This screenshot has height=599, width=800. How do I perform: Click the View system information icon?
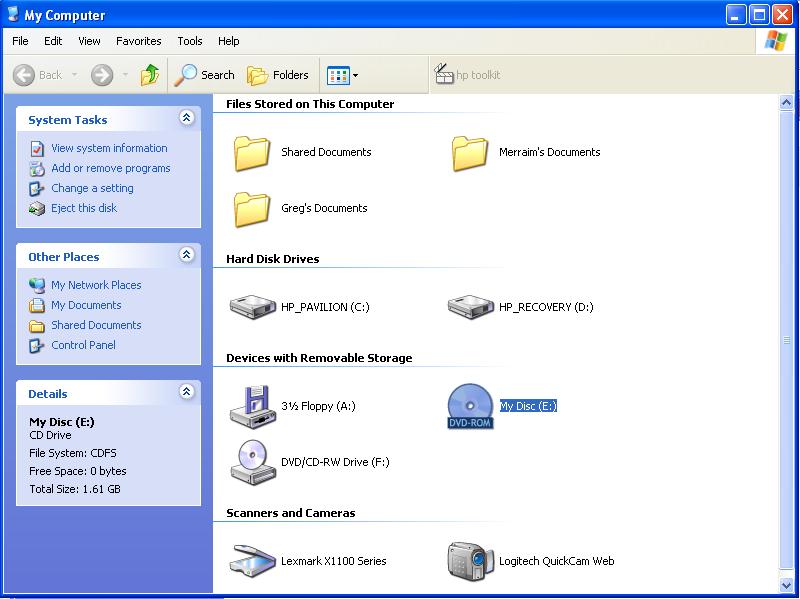coord(37,148)
